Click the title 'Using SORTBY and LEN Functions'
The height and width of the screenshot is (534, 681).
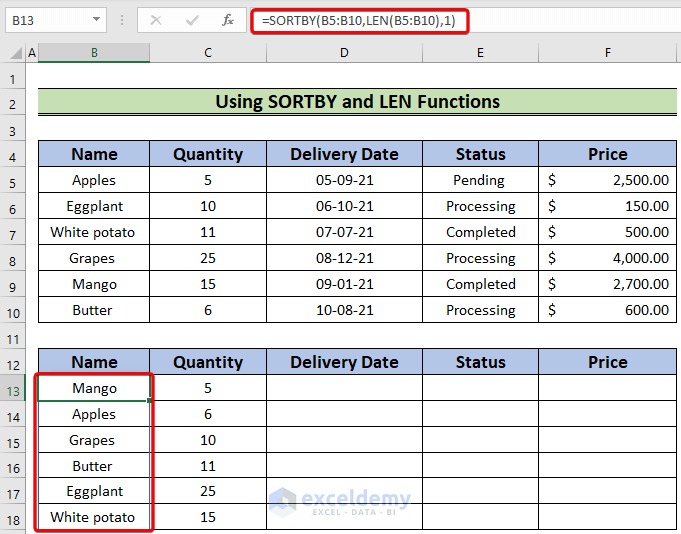[357, 102]
